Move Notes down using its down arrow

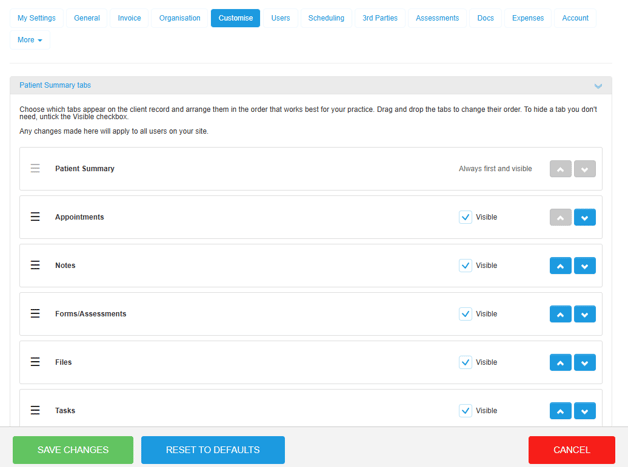click(584, 266)
